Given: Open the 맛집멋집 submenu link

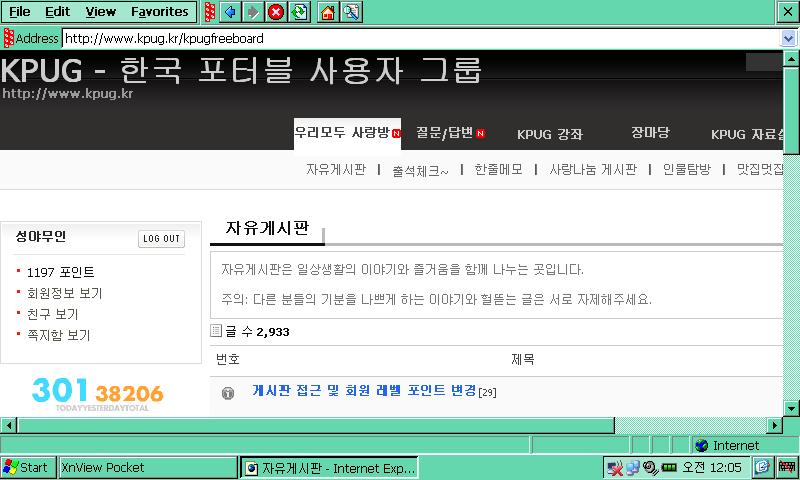Looking at the screenshot, I should (x=759, y=169).
